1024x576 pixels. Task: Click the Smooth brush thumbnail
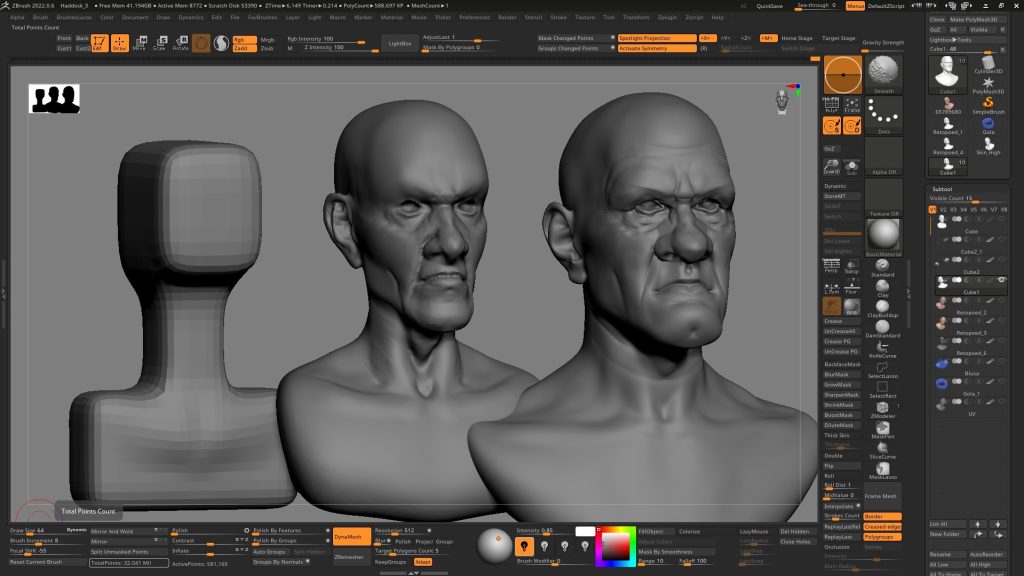coord(884,74)
